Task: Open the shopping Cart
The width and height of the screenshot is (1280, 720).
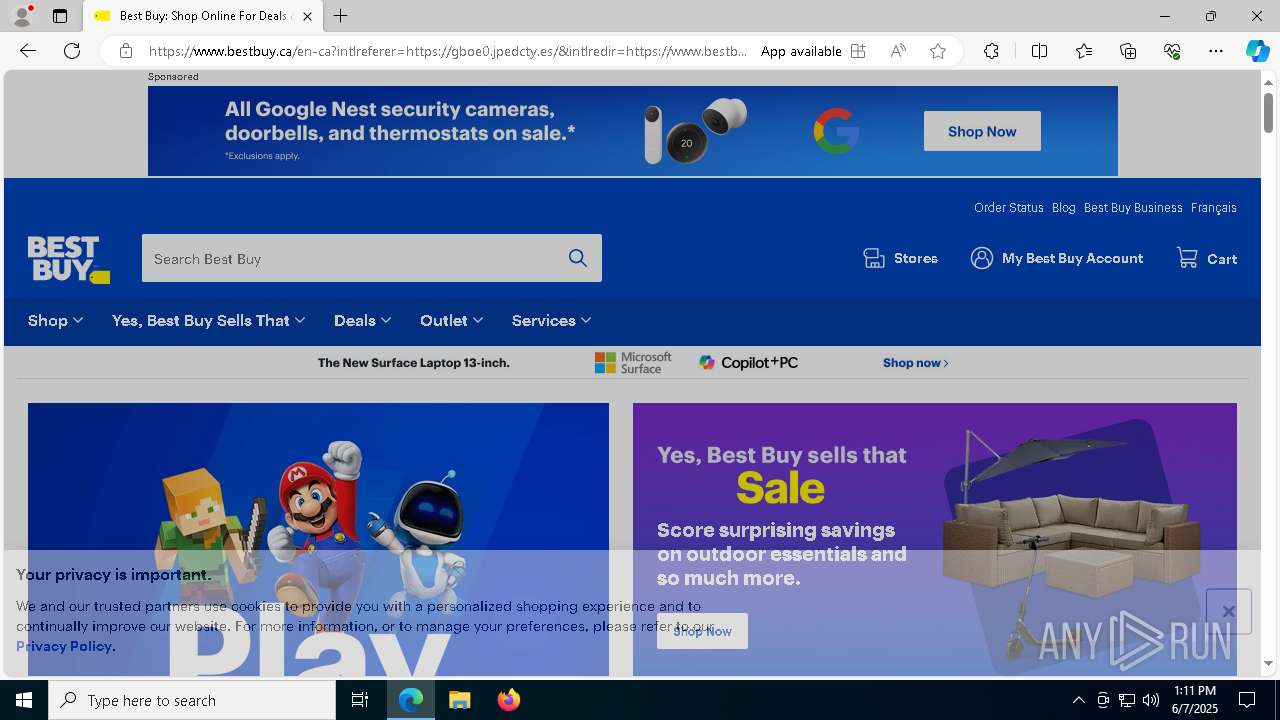Action: pos(1207,258)
